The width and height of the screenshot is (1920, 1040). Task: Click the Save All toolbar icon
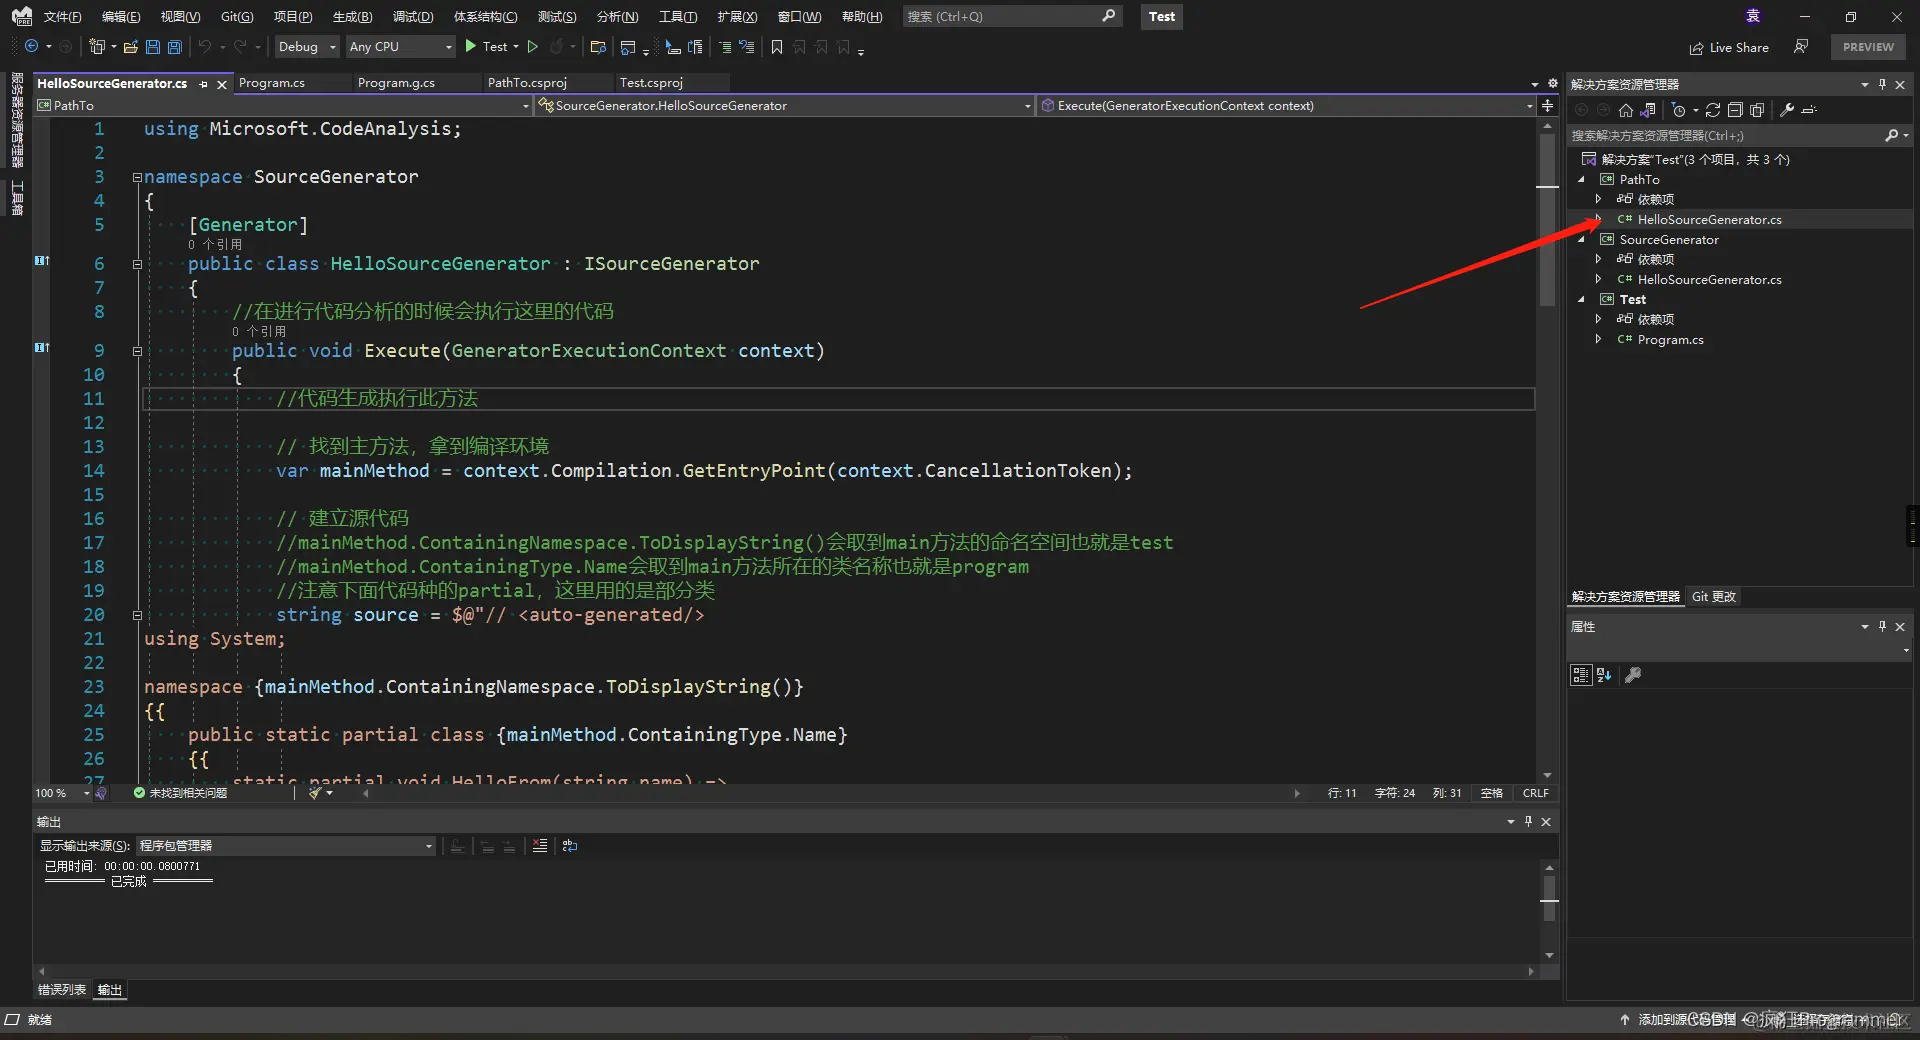tap(175, 47)
